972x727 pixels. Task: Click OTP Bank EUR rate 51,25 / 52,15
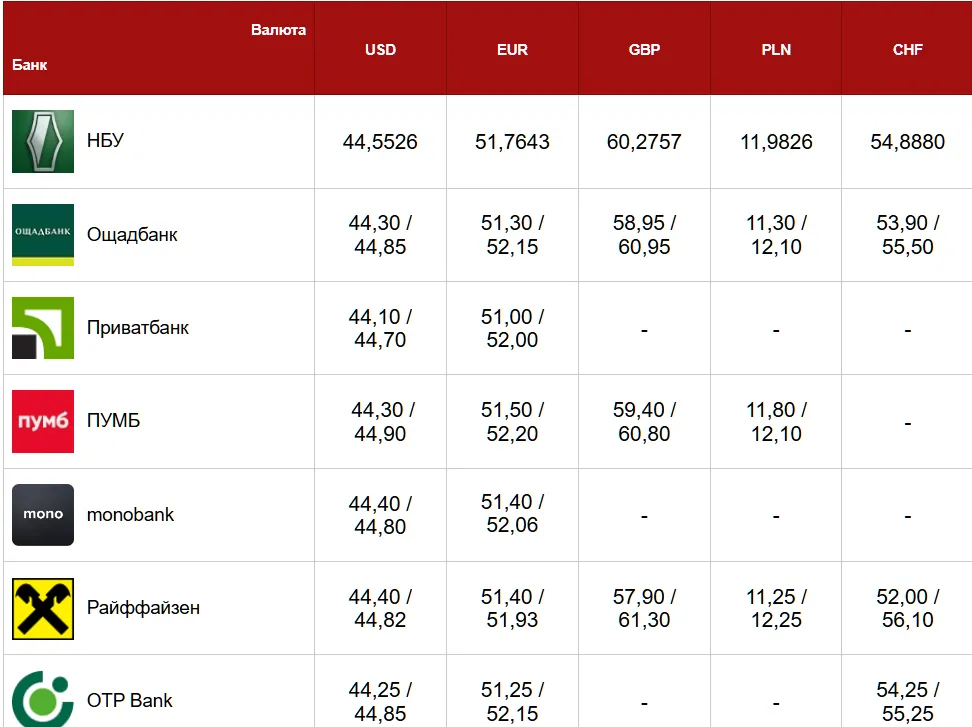(x=512, y=702)
